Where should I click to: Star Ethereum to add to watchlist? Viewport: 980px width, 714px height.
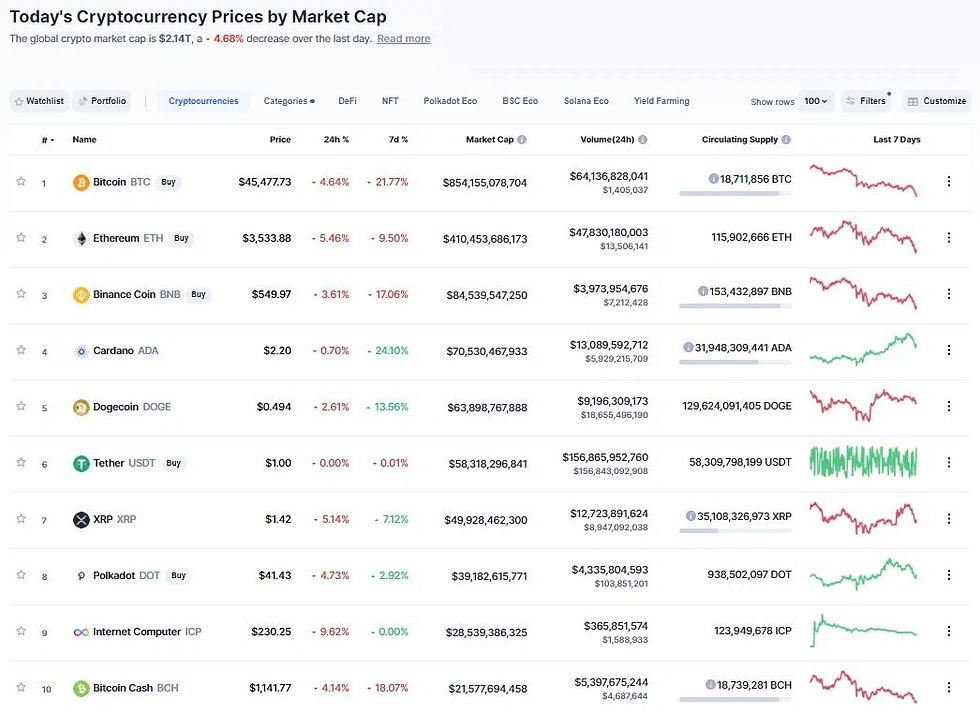21,238
